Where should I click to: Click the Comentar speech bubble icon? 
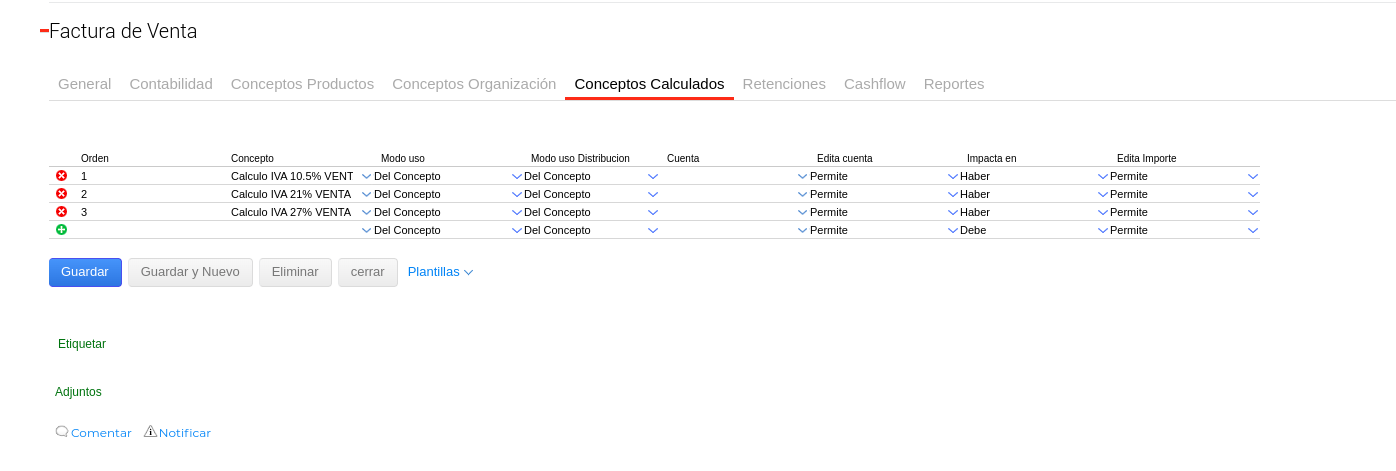click(x=62, y=432)
